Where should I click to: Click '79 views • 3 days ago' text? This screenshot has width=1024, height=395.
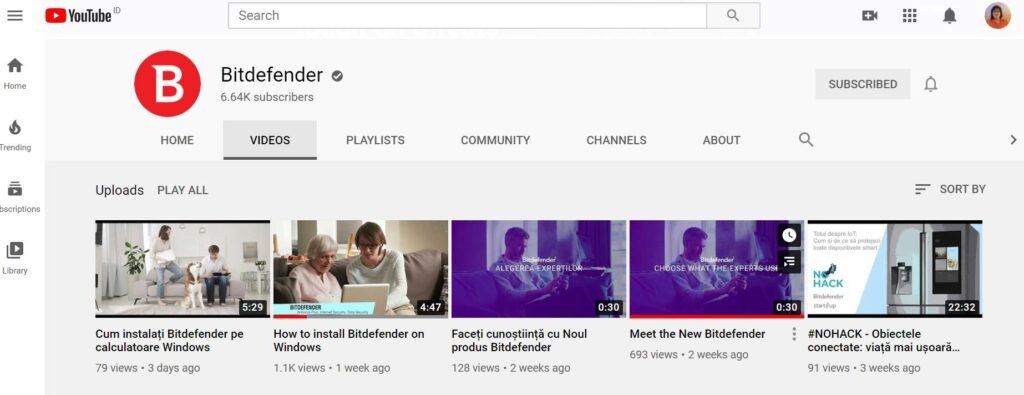(148, 368)
